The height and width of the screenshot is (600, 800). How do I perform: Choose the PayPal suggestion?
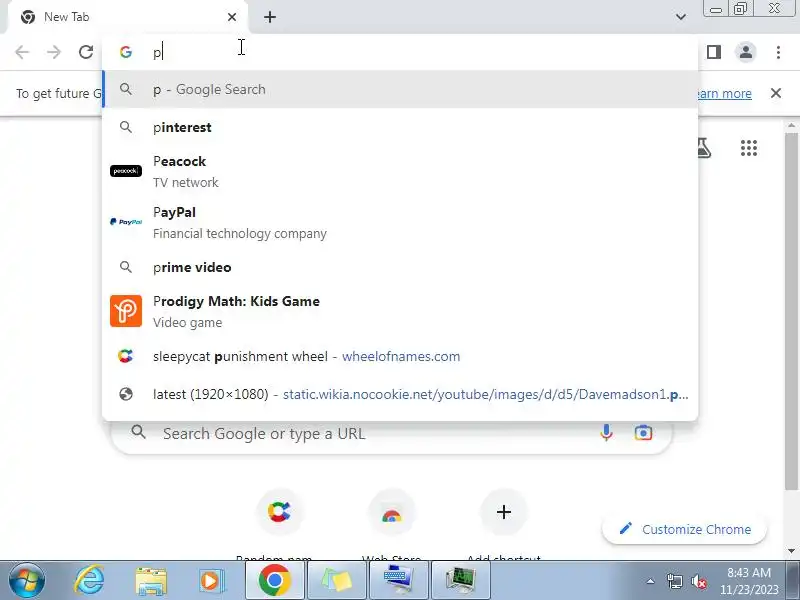click(x=400, y=222)
